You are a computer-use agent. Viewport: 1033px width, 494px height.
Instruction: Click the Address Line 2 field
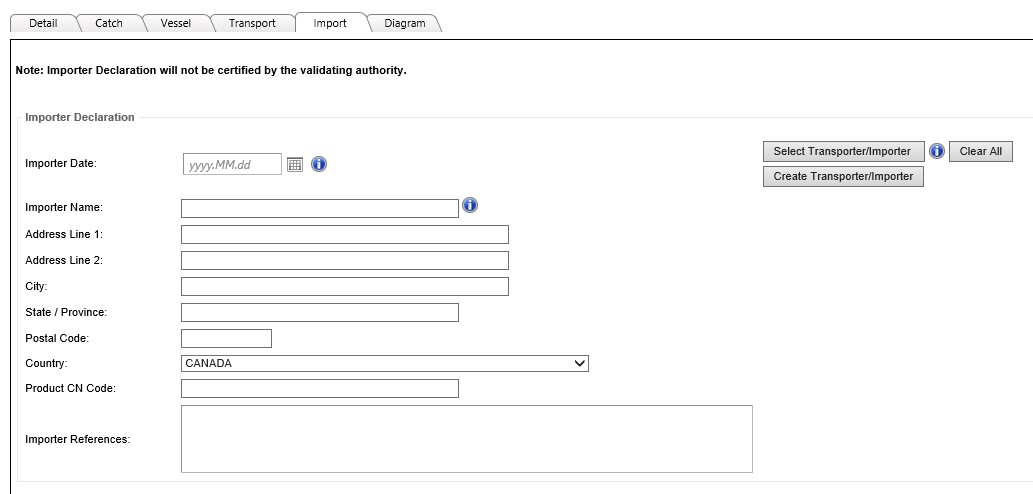coord(345,261)
